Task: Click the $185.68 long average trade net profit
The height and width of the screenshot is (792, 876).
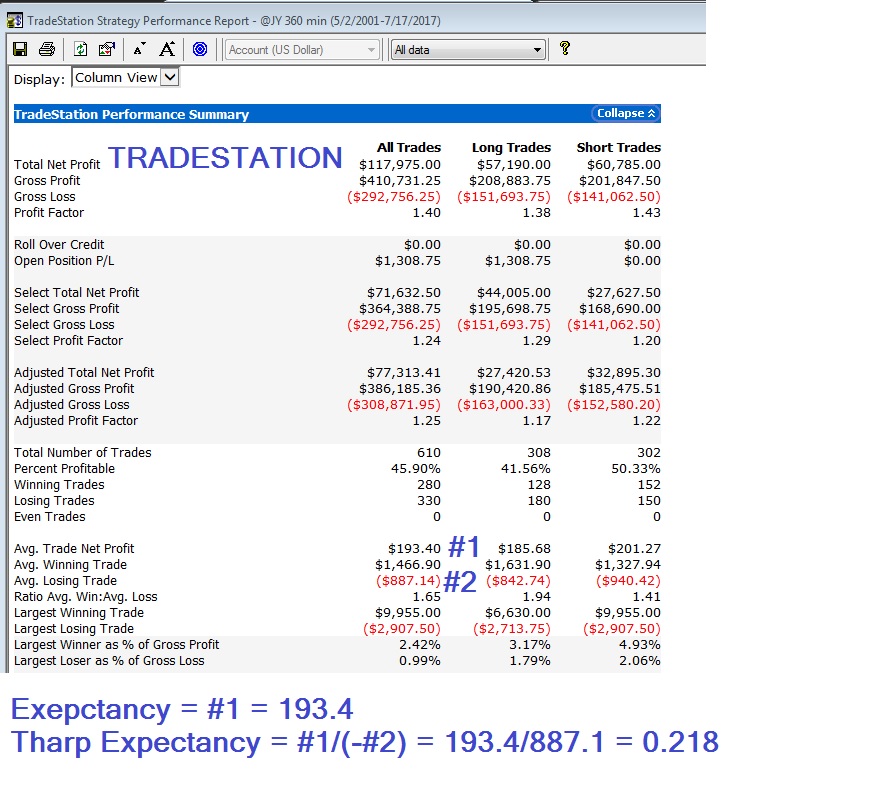Action: pos(525,549)
